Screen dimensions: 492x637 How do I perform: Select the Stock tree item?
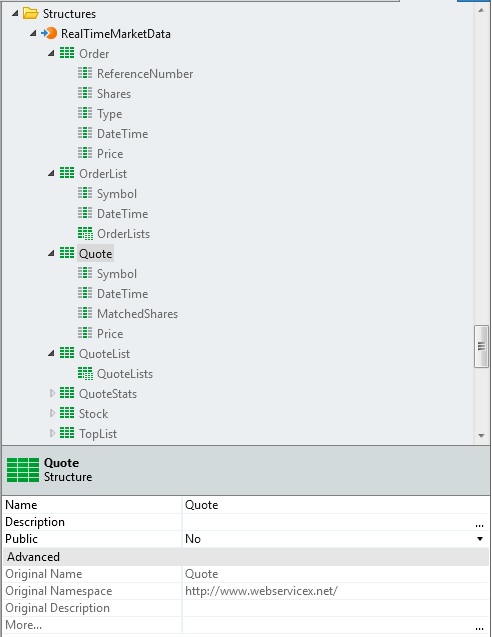[93, 414]
